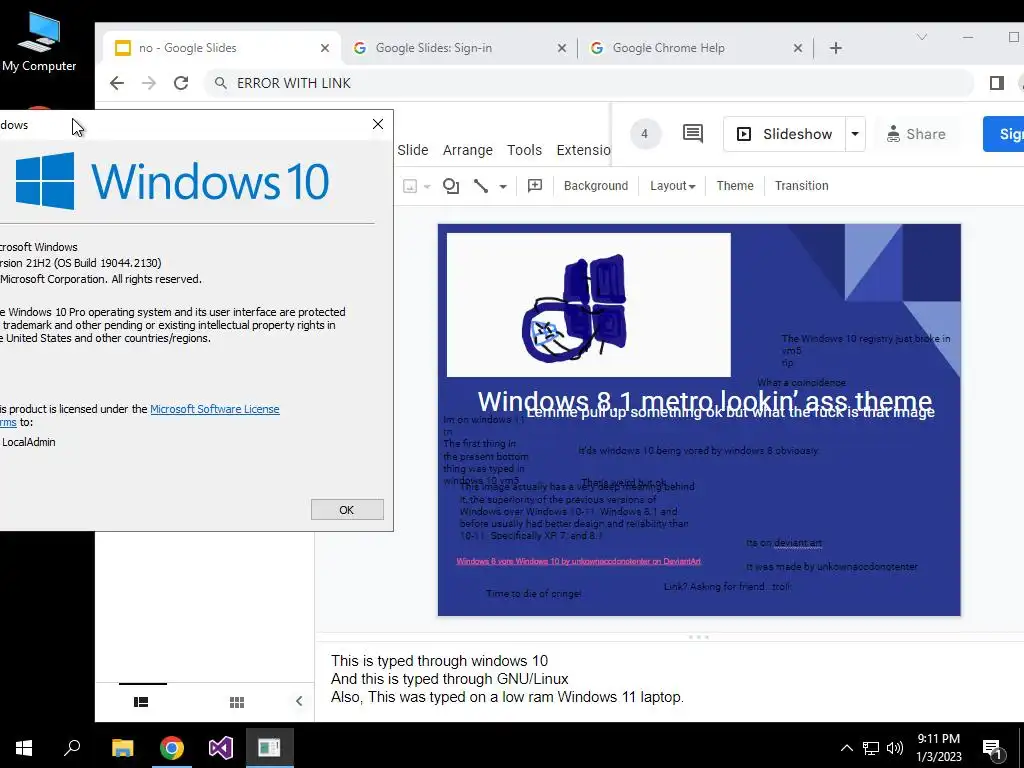Click the blue Sign in button
Viewport: 1024px width, 768px height.
point(1004,134)
